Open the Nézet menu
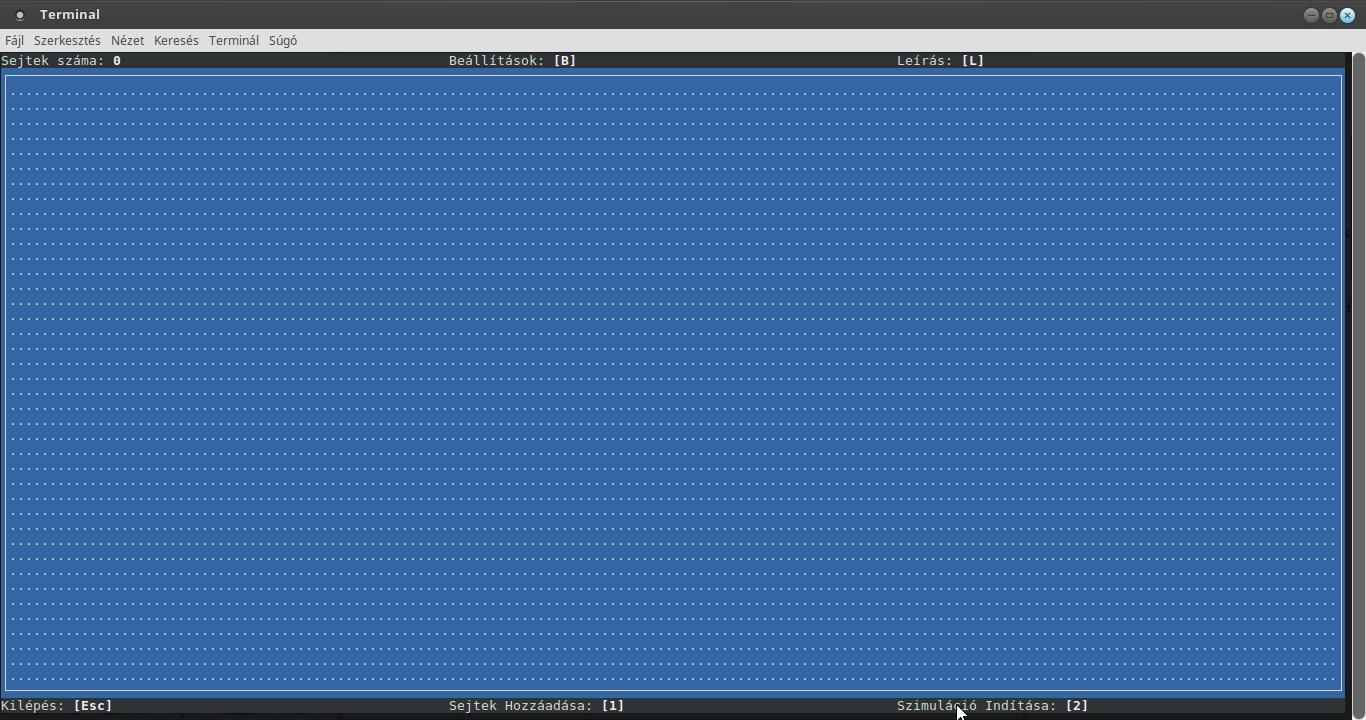The image size is (1366, 720). 127,41
